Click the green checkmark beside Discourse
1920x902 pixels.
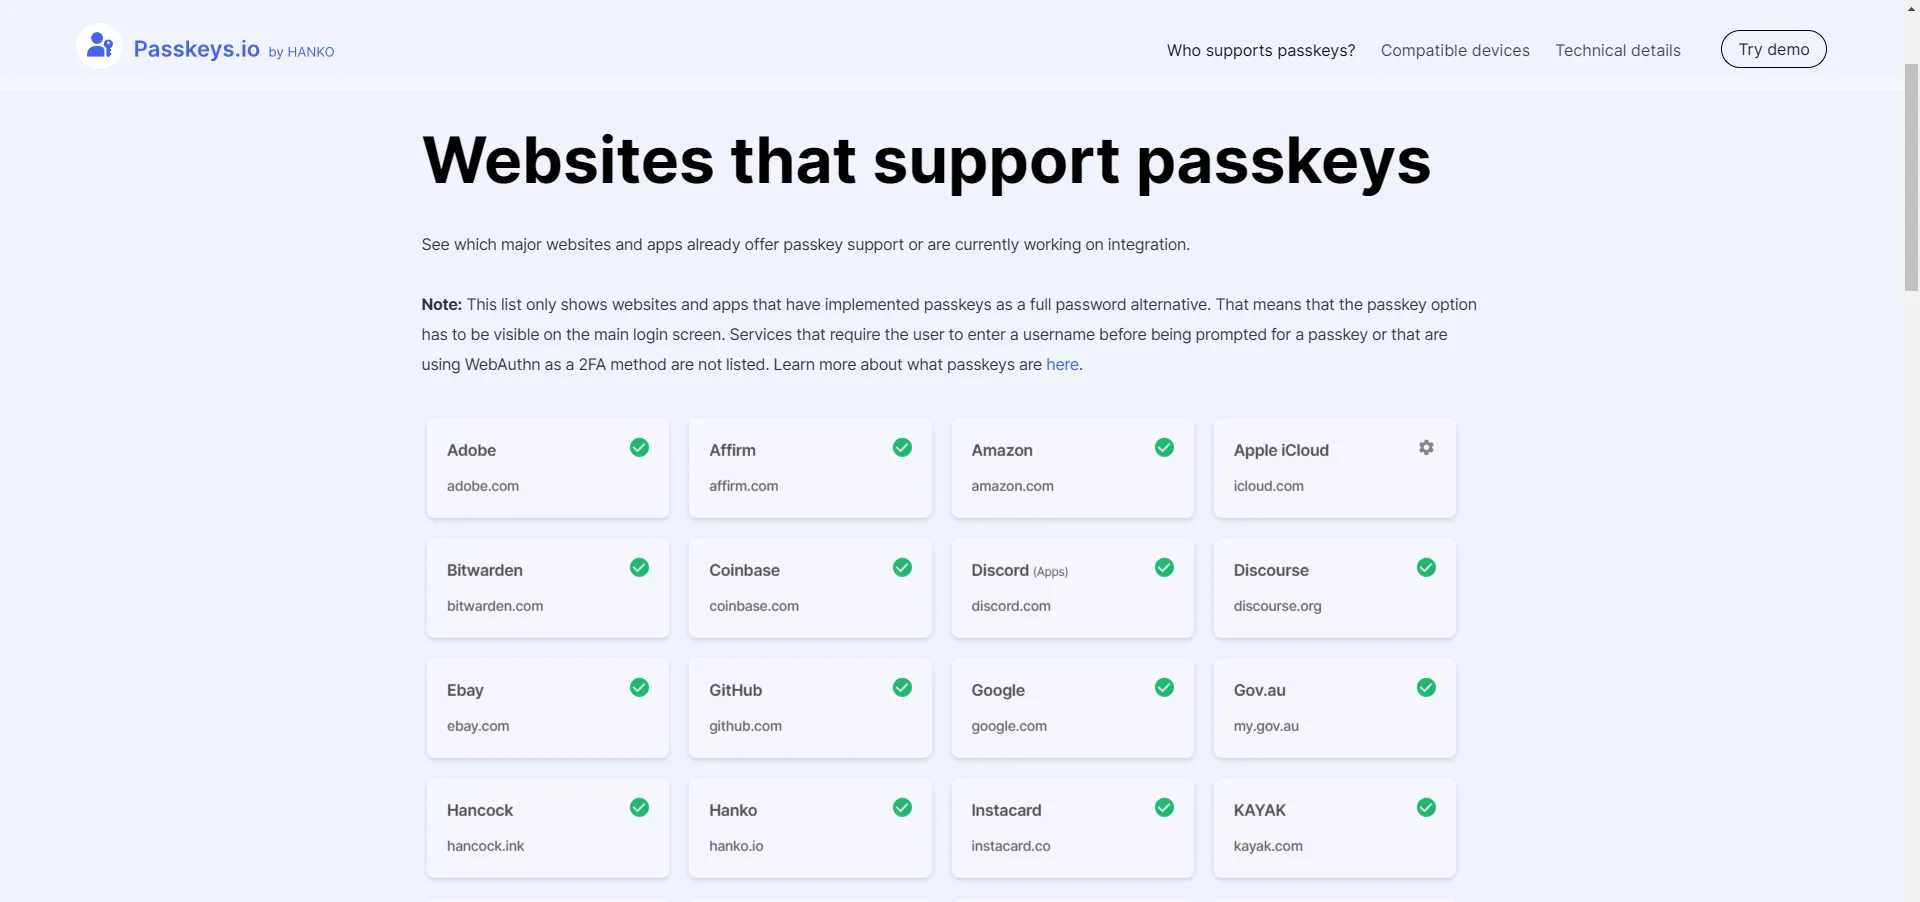[x=1426, y=567]
